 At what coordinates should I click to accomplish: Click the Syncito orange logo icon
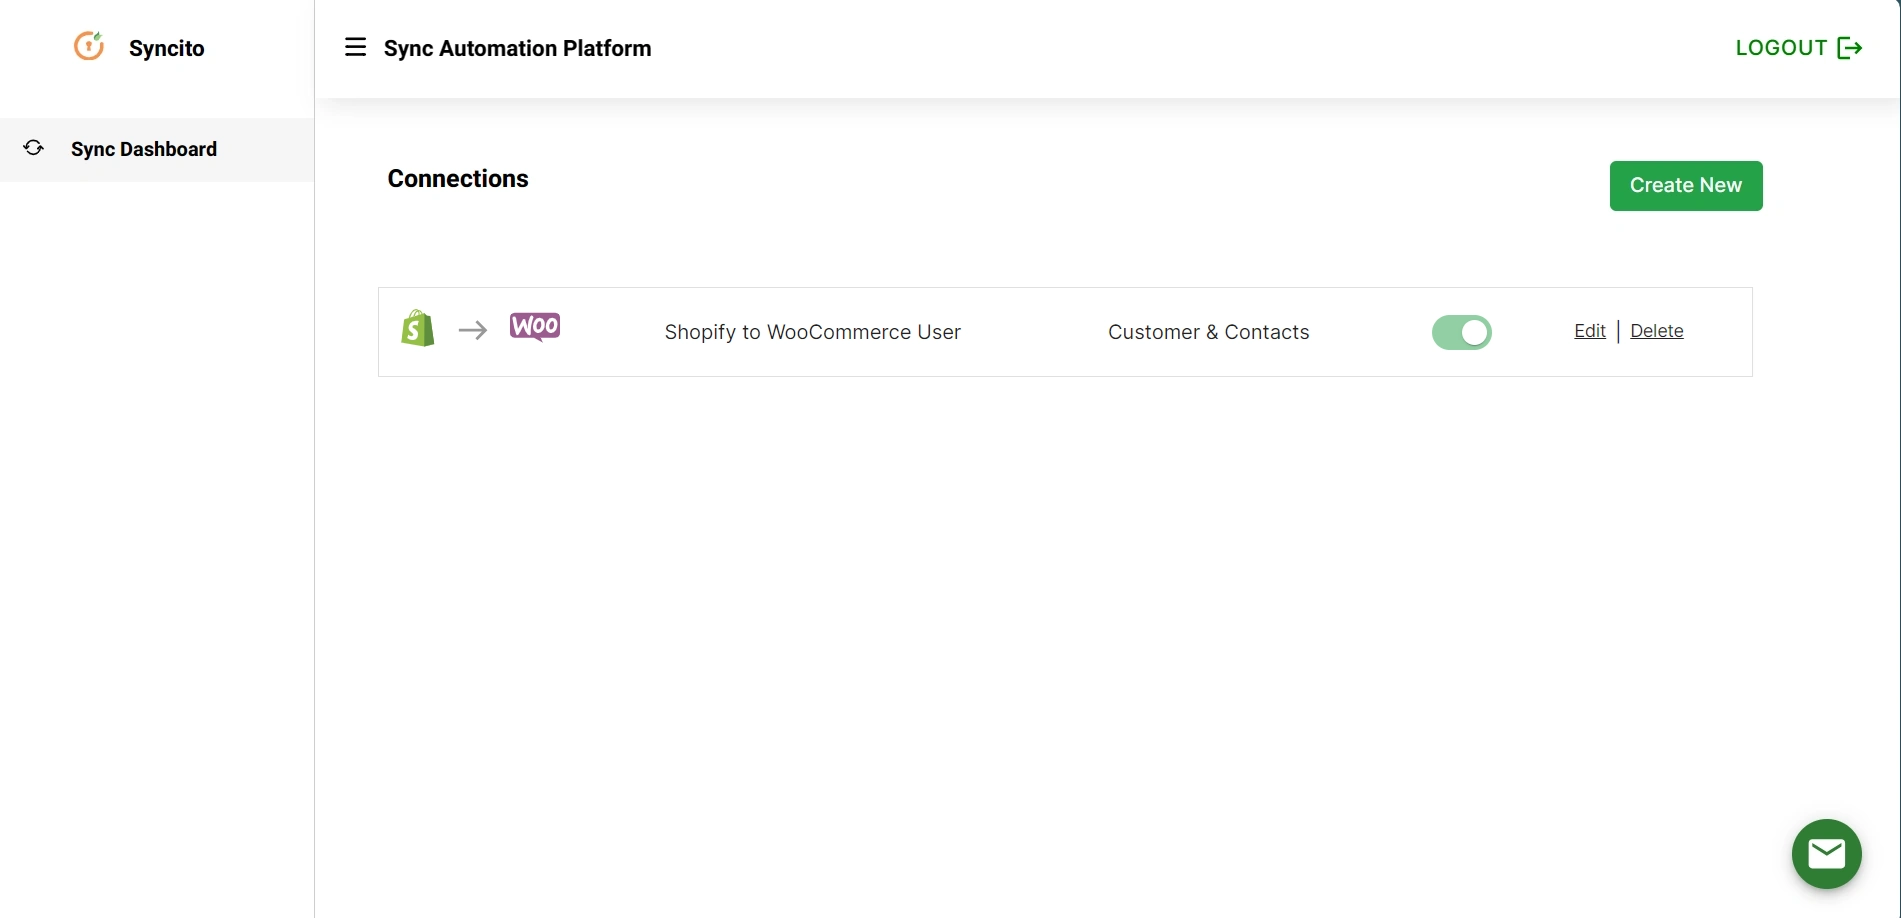pos(89,46)
